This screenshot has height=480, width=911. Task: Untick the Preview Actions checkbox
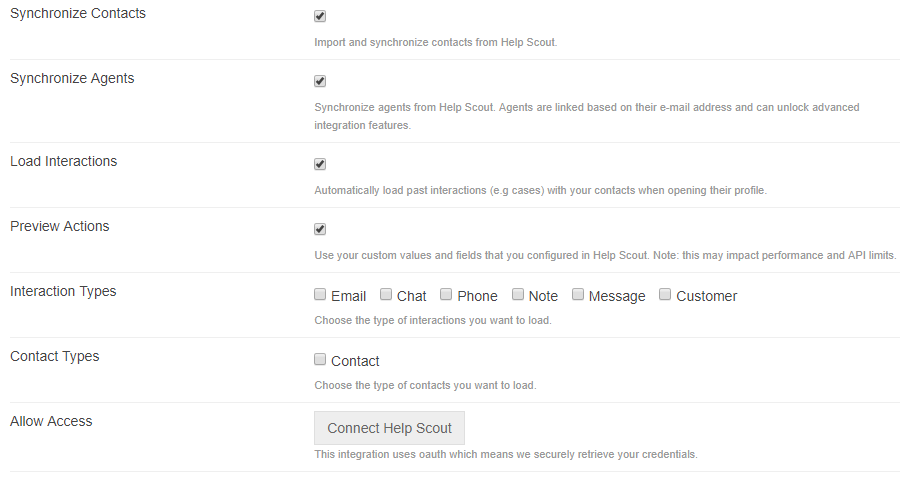[x=320, y=230]
